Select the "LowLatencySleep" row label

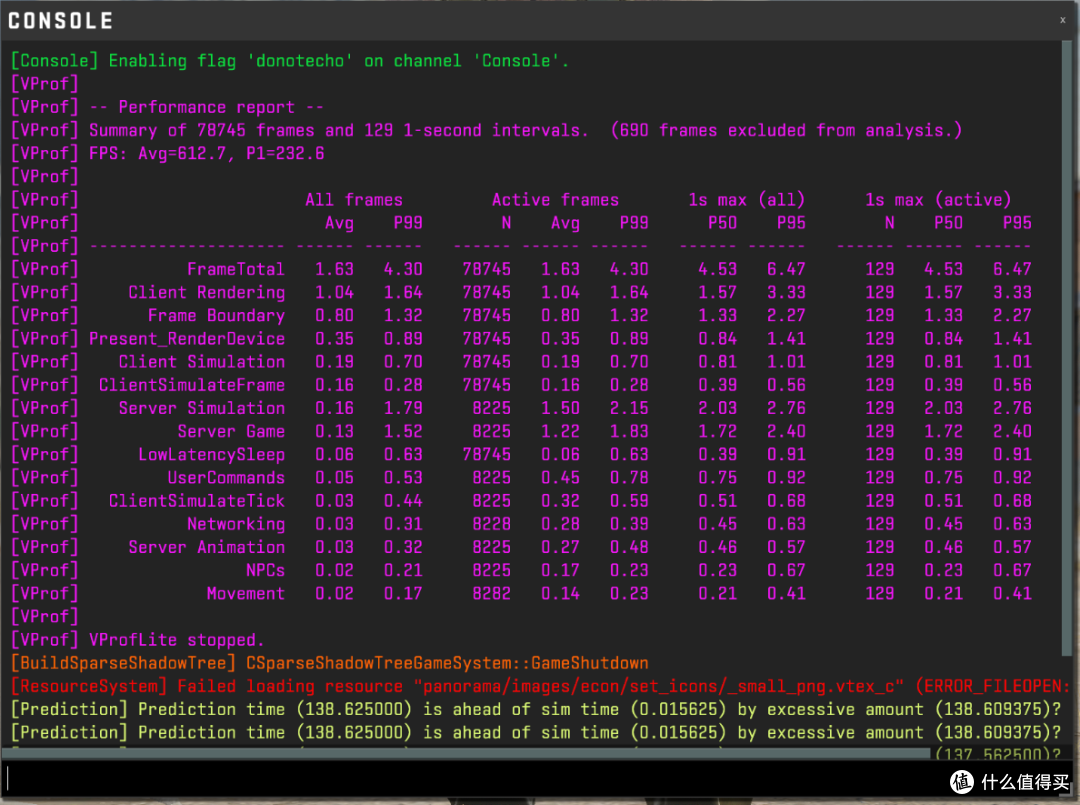coord(211,454)
